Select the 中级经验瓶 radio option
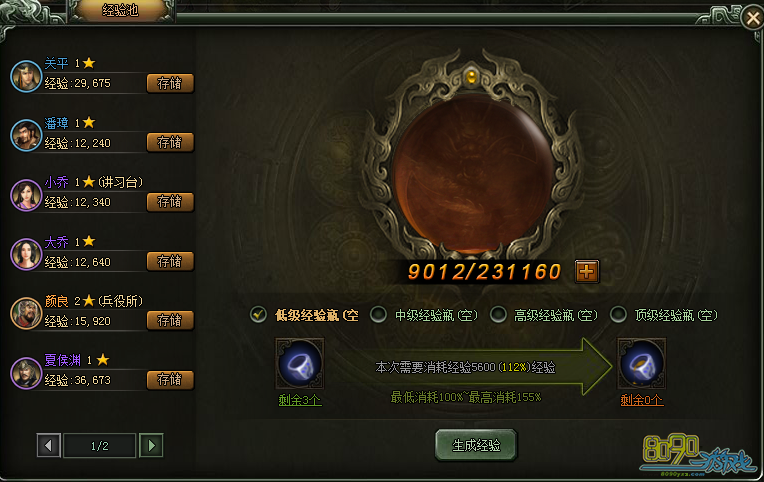The height and width of the screenshot is (482, 764). click(x=378, y=314)
